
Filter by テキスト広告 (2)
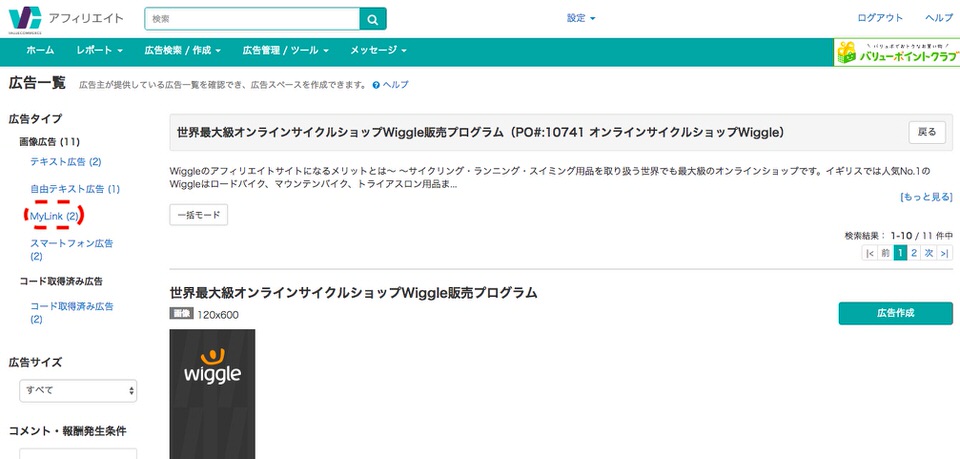click(66, 162)
